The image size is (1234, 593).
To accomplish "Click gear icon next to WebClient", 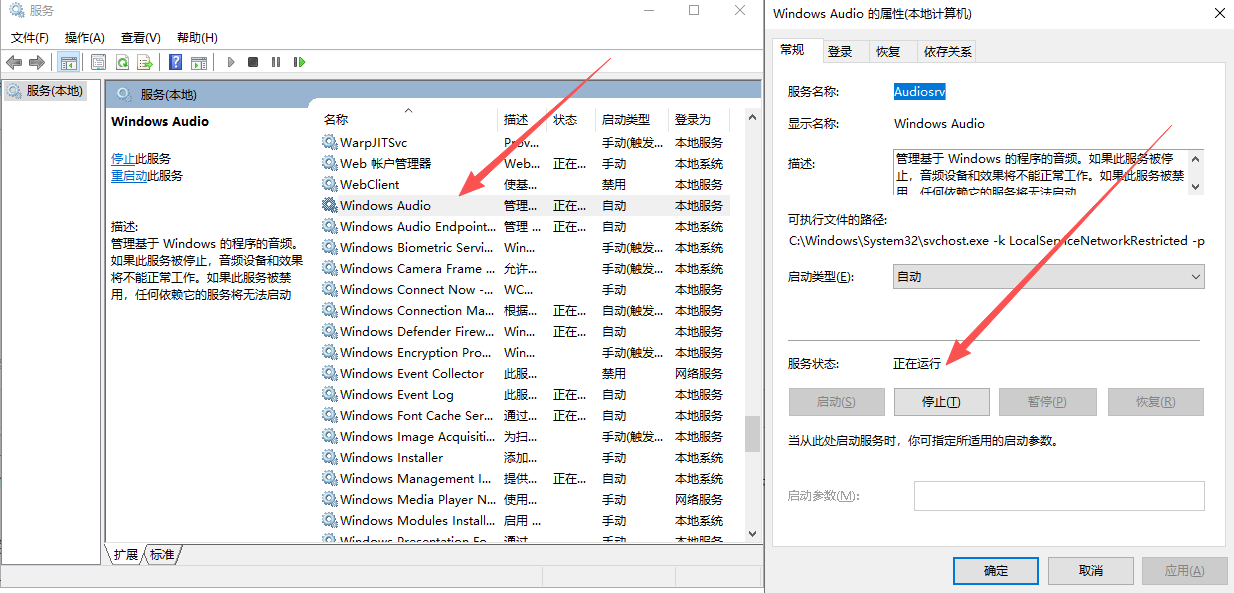I will pos(330,184).
